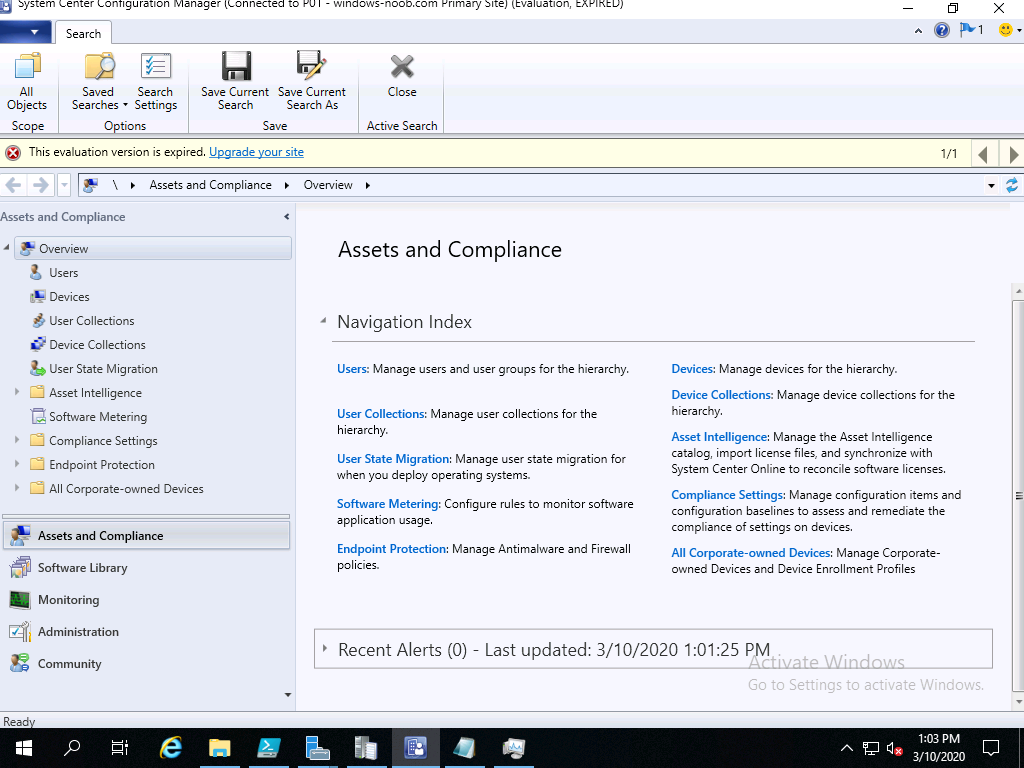The image size is (1024, 768).
Task: Click the vertical scrollbar of the overview pane
Action: pyautogui.click(x=1017, y=496)
